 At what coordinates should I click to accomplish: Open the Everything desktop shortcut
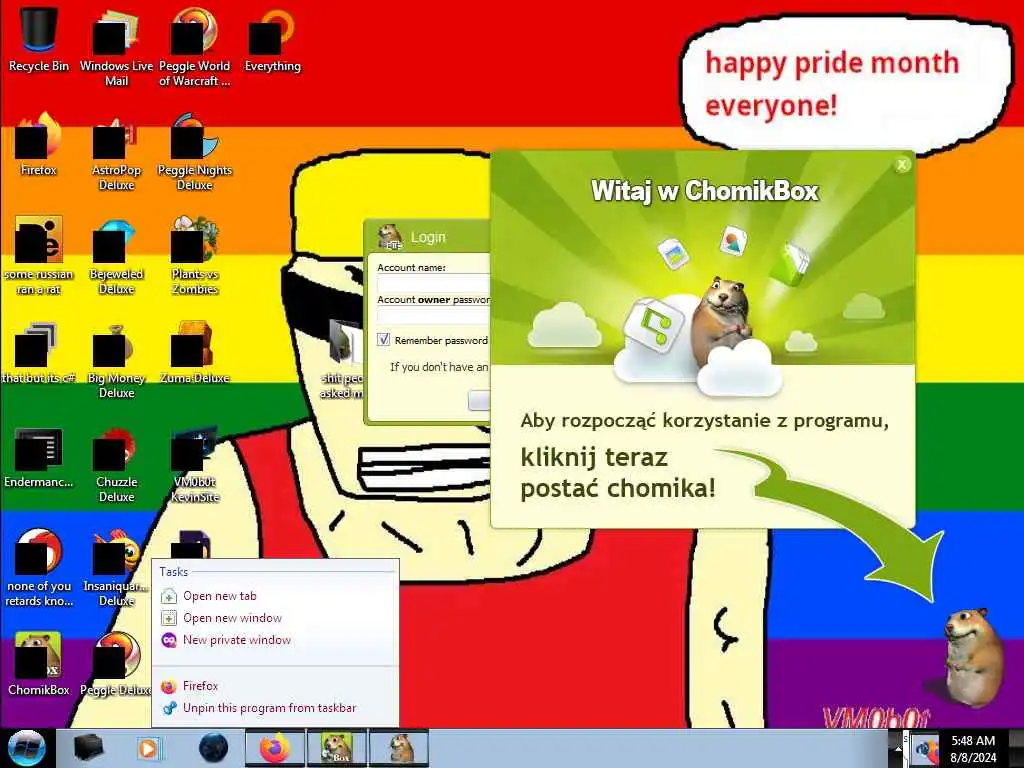point(272,39)
